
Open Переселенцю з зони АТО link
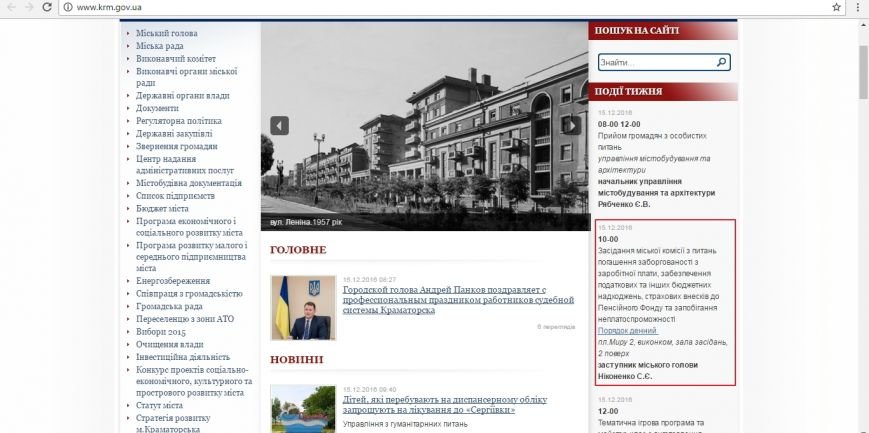[x=185, y=319]
